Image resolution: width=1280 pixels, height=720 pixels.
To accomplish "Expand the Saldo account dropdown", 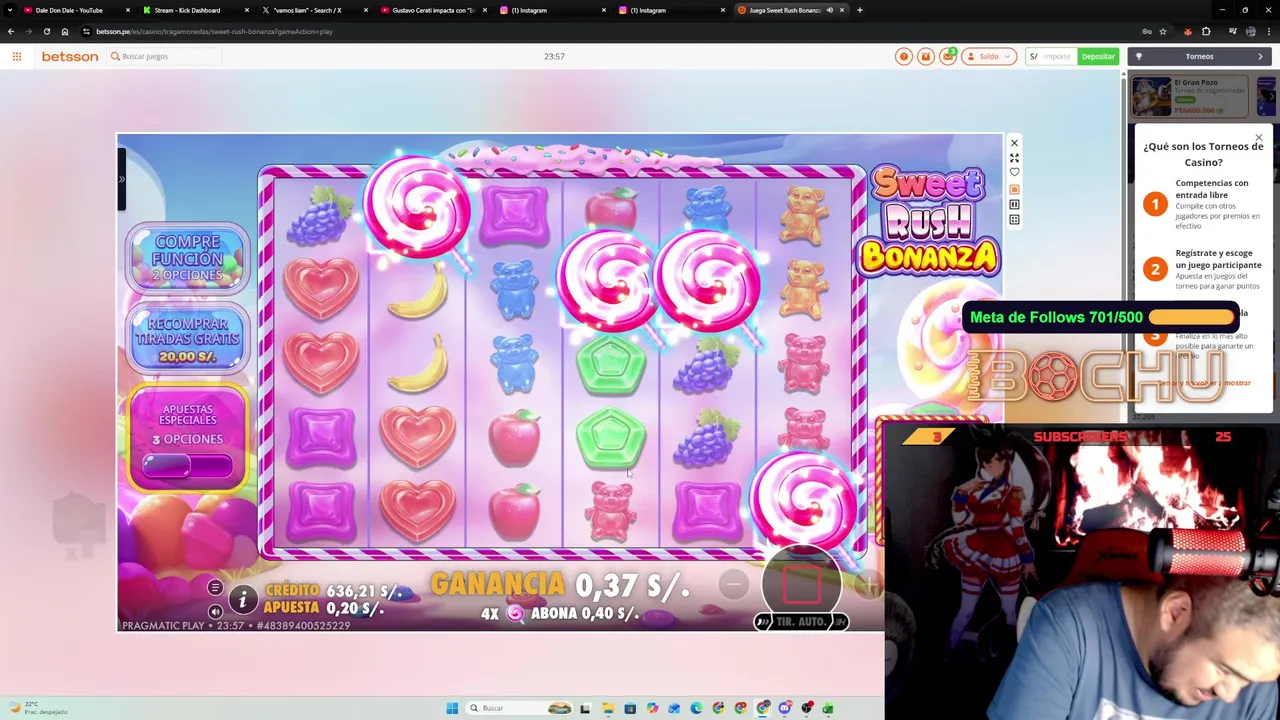I will click(989, 56).
